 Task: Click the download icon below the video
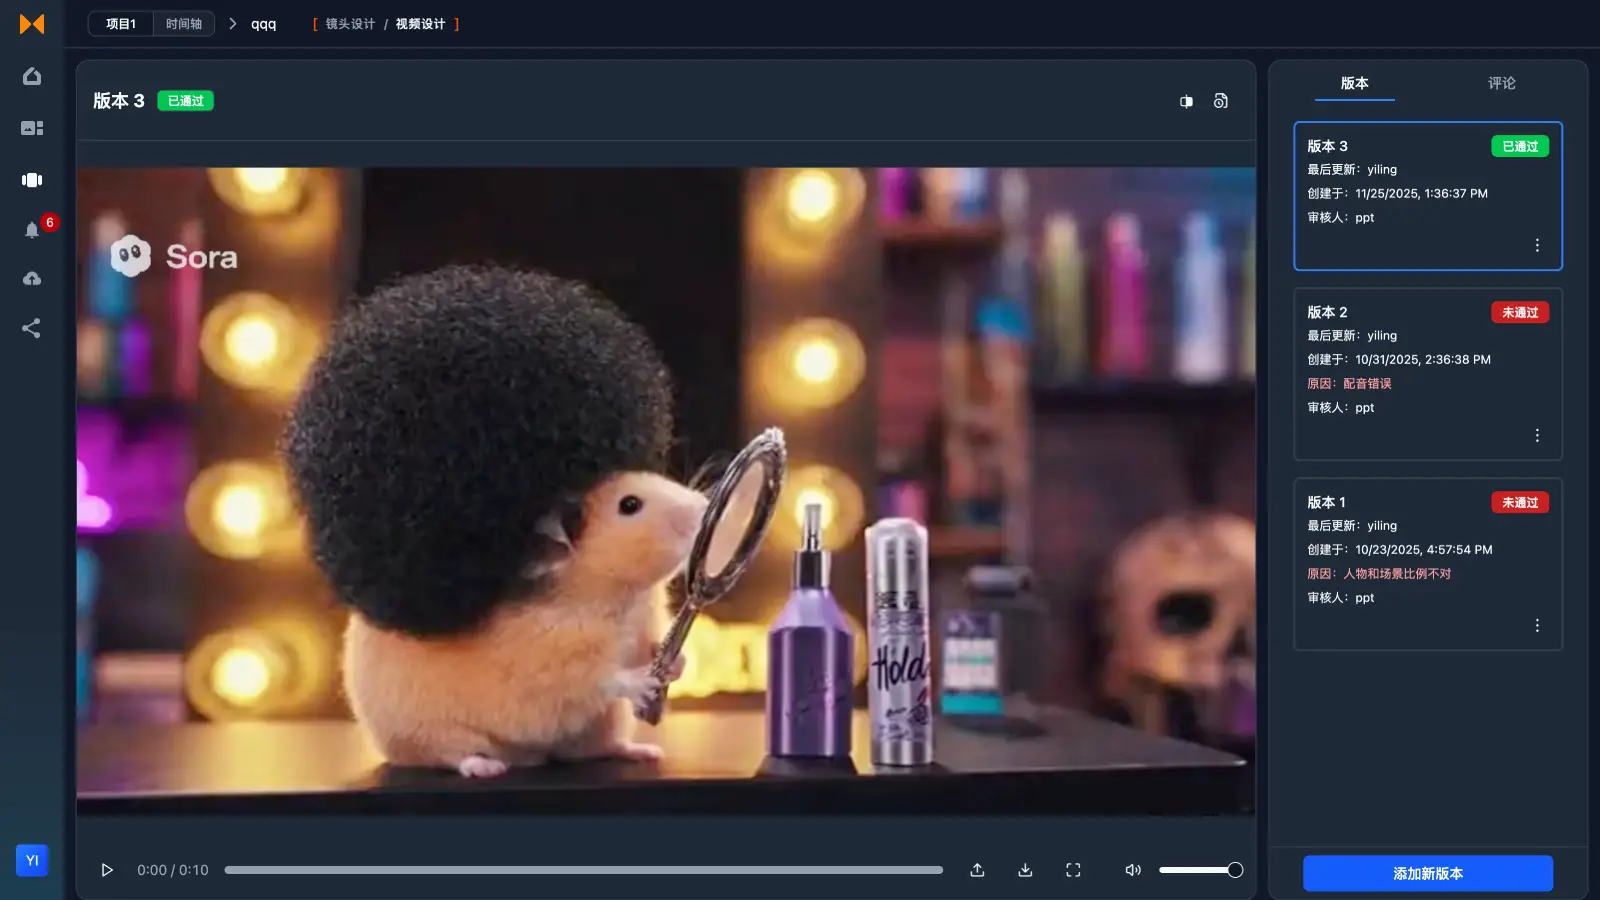(x=1025, y=870)
